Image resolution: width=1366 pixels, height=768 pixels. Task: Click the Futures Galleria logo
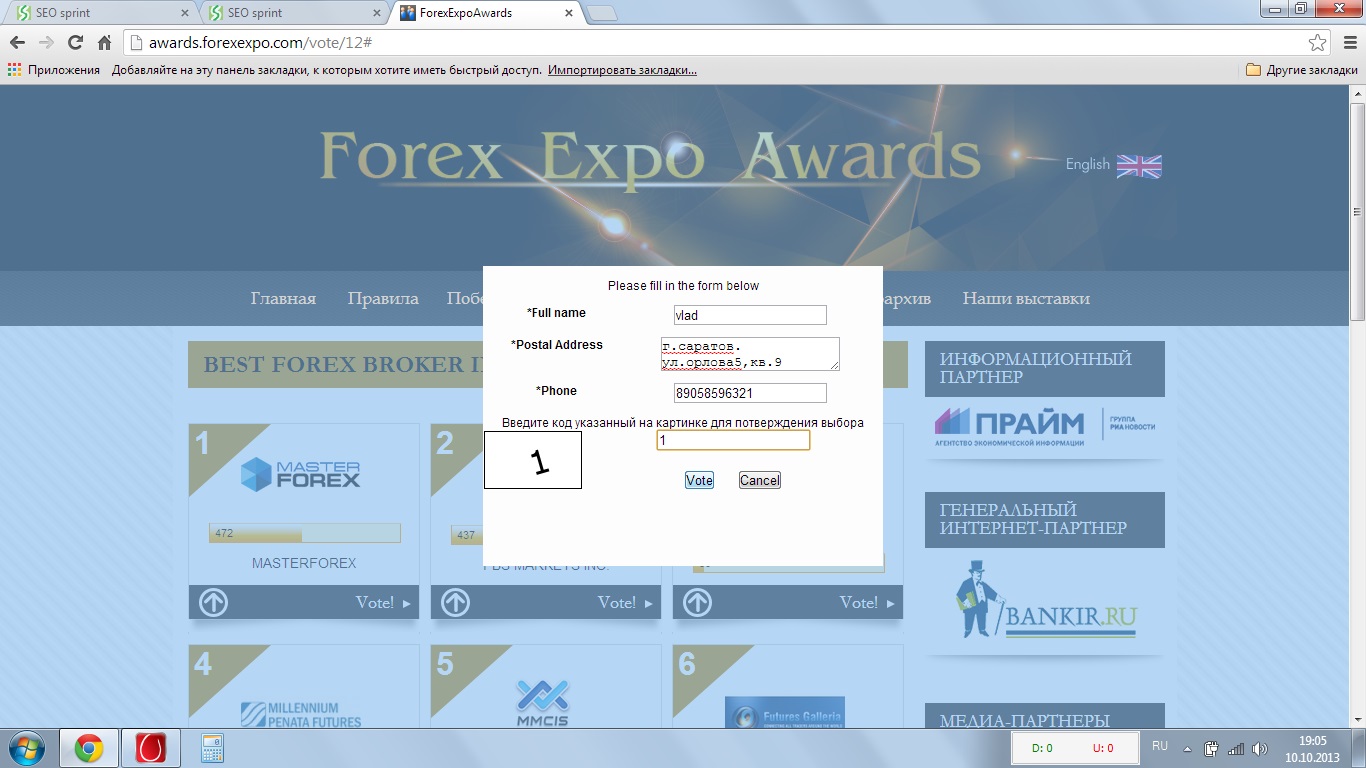click(785, 712)
